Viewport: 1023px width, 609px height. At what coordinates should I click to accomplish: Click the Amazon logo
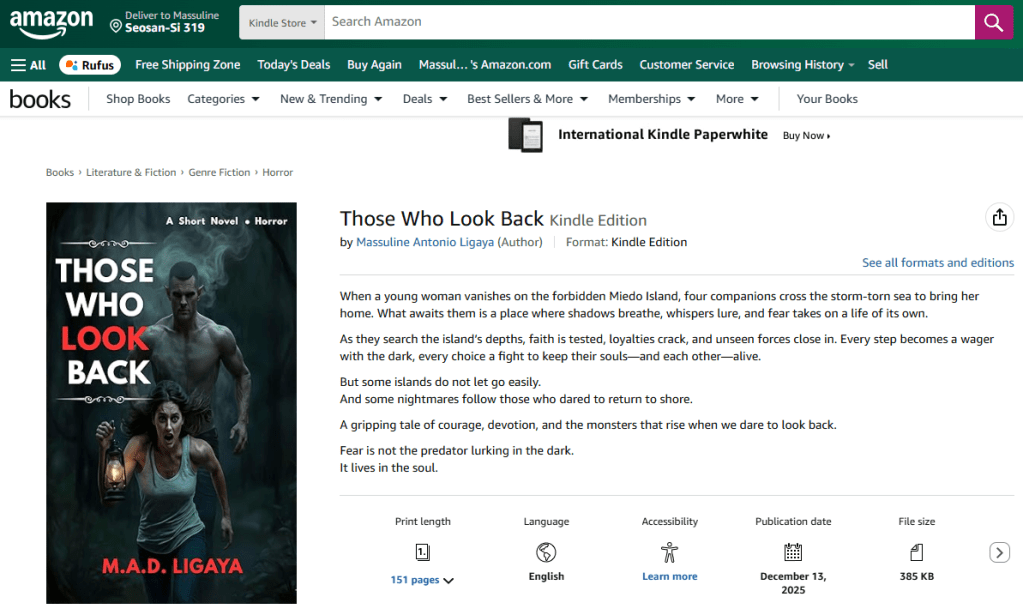pos(51,22)
